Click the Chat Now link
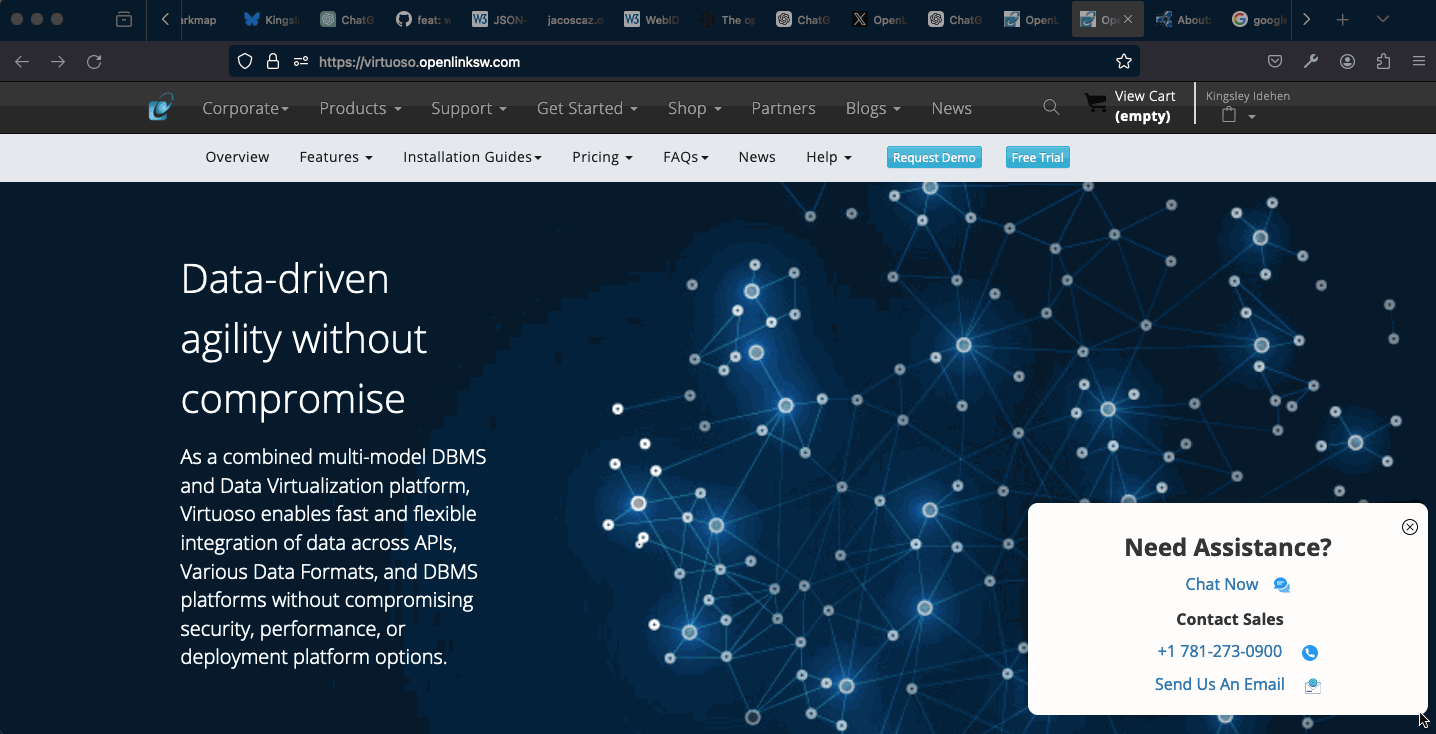Image resolution: width=1436 pixels, height=734 pixels. pos(1221,584)
